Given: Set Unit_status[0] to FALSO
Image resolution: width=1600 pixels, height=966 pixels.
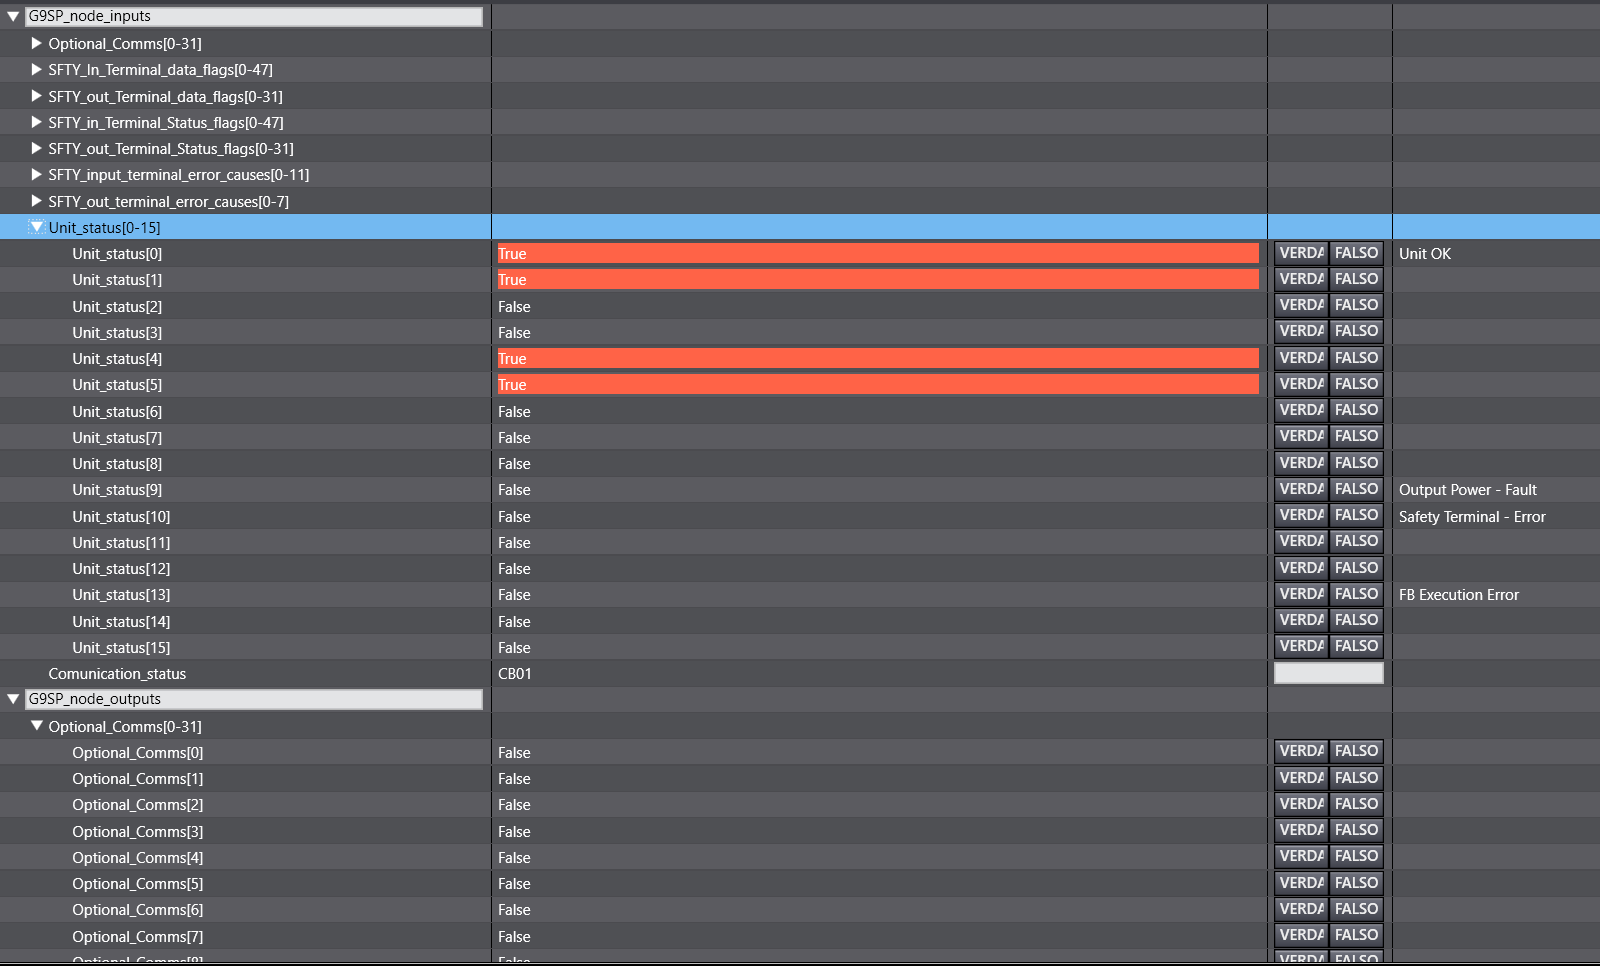Looking at the screenshot, I should pos(1356,253).
